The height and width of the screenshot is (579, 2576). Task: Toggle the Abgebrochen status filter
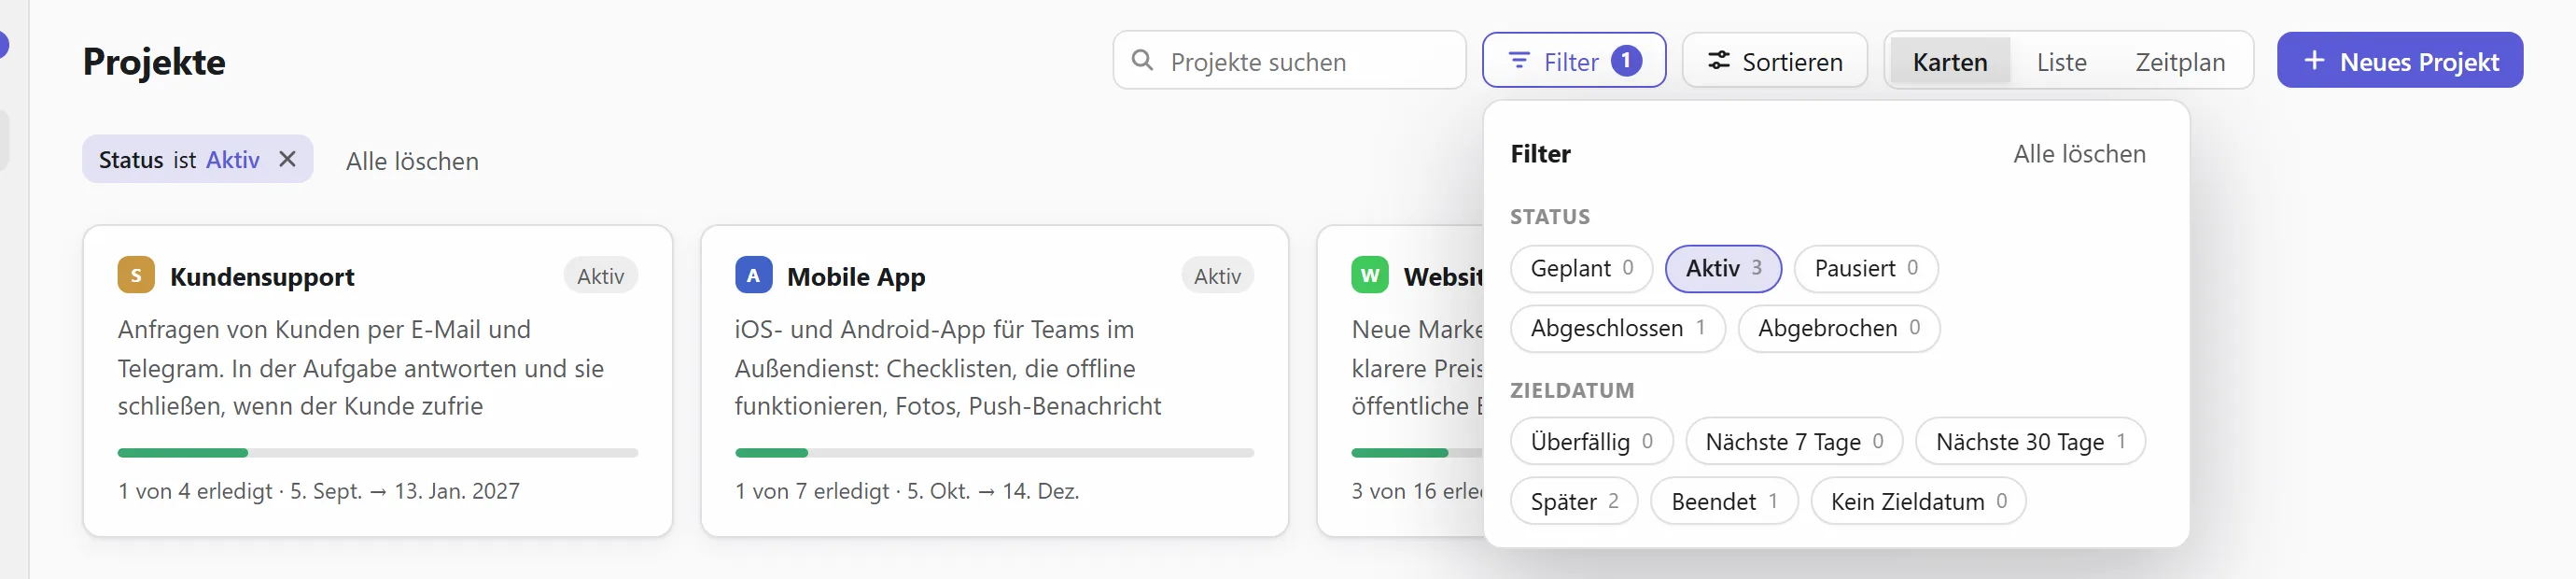(1839, 328)
